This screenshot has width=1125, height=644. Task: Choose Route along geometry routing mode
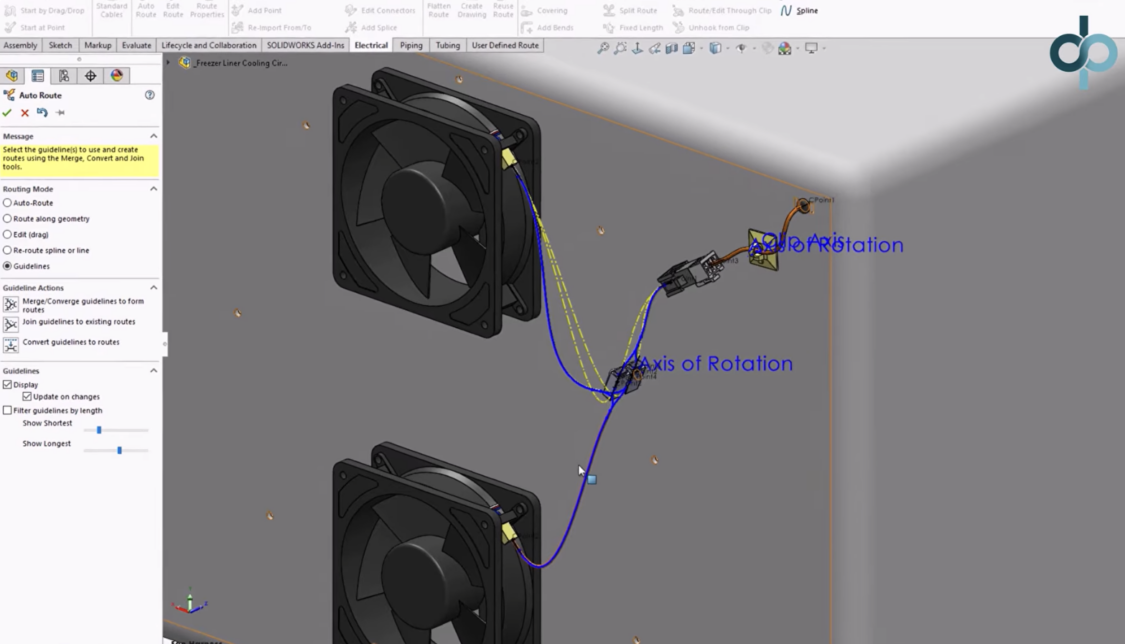click(8, 219)
